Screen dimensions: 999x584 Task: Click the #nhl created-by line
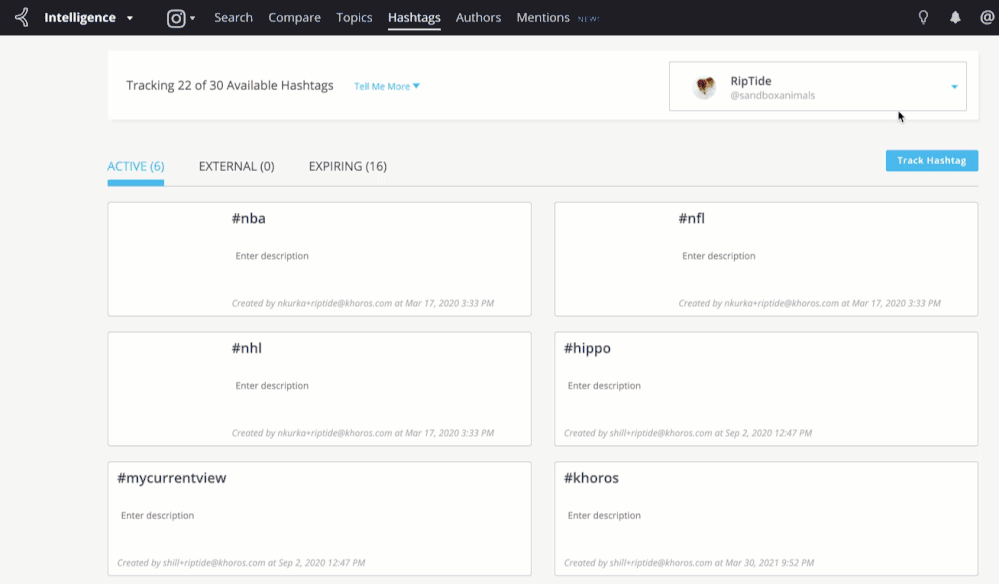pos(363,433)
